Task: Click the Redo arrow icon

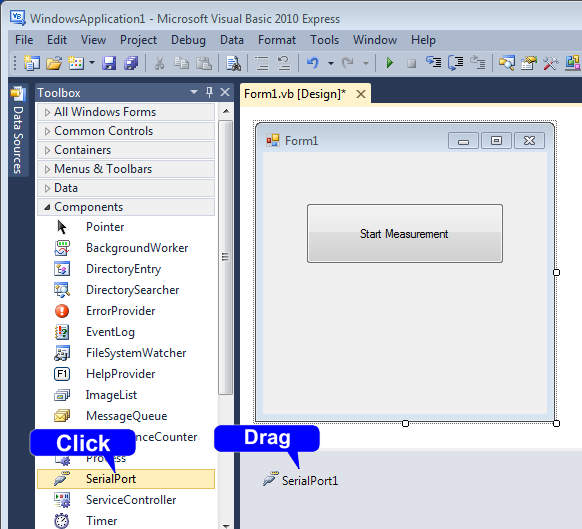Action: pos(348,63)
